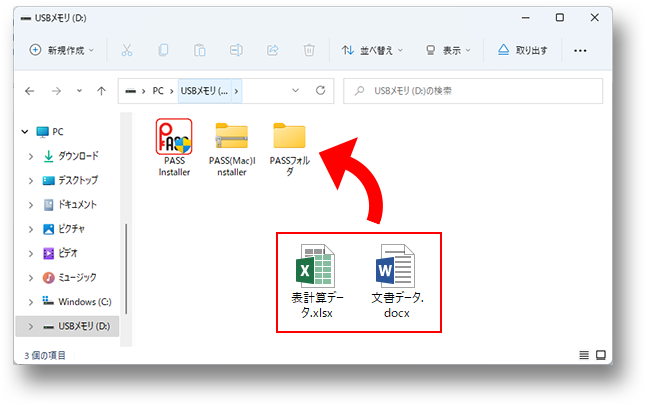This screenshot has width=647, height=406.
Task: Click the navigation pane scrollbar
Action: point(126,269)
